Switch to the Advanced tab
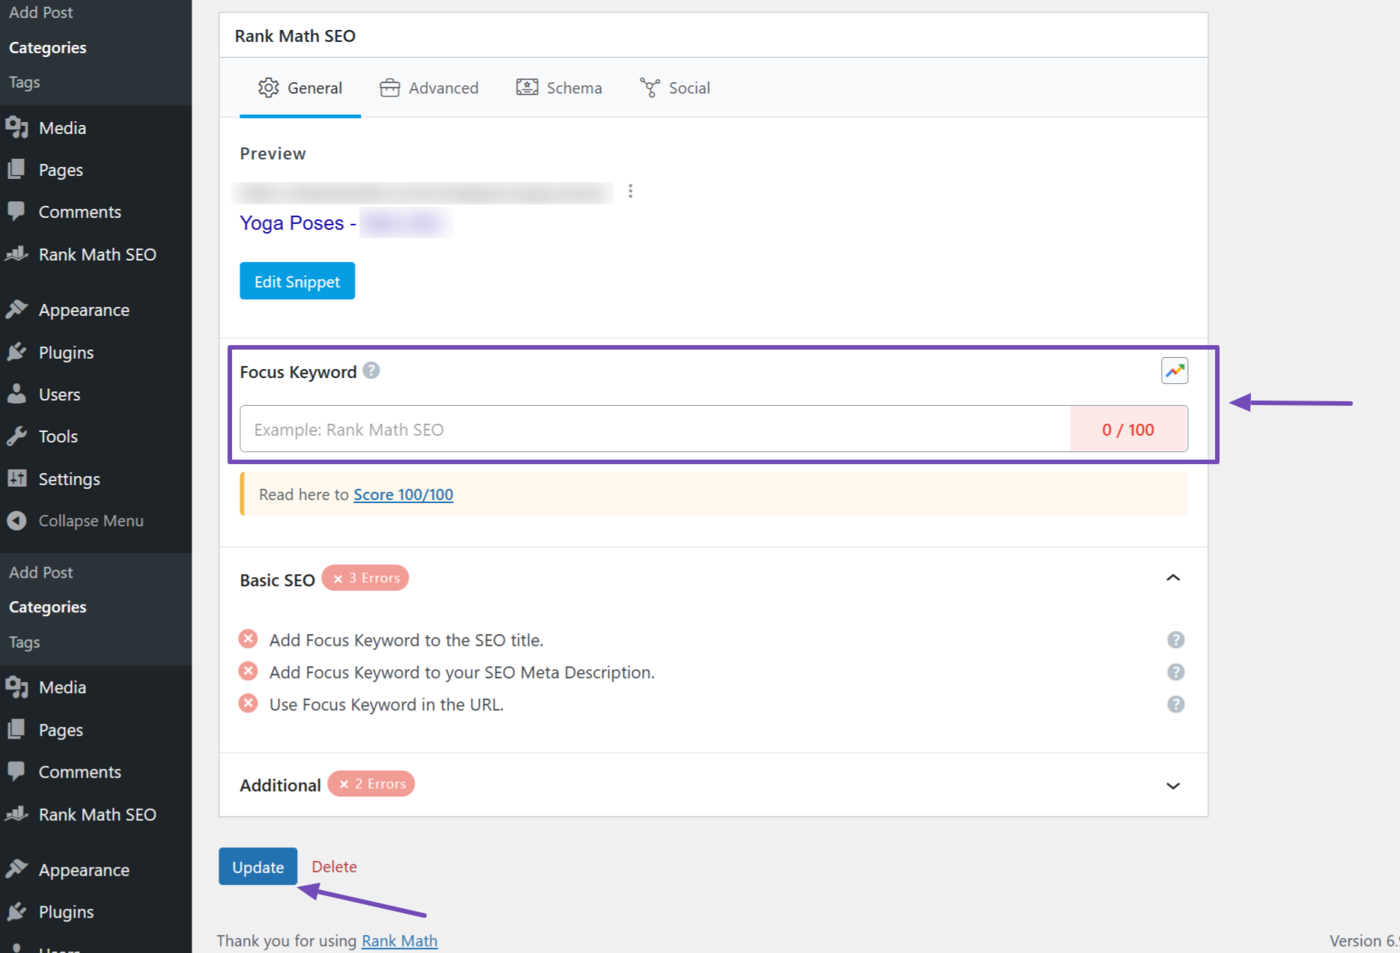Image resolution: width=1400 pixels, height=953 pixels. [x=429, y=88]
